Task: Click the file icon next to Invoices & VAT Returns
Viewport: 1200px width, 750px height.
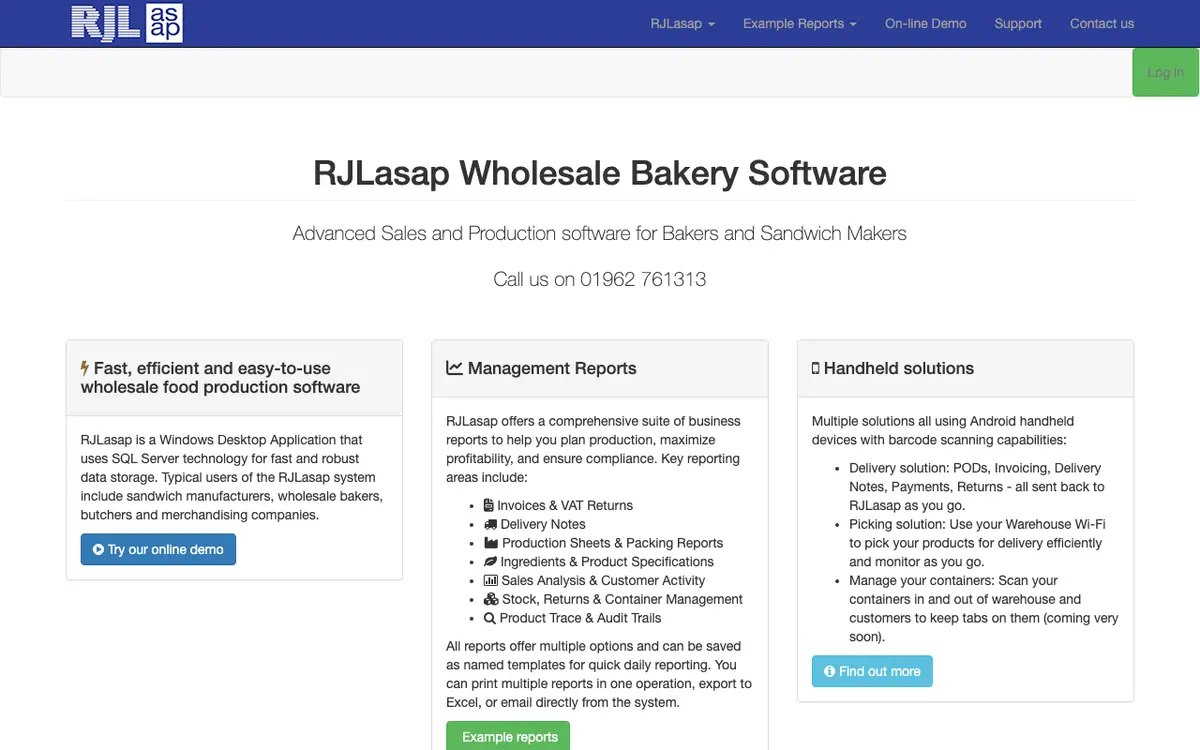Action: click(489, 505)
